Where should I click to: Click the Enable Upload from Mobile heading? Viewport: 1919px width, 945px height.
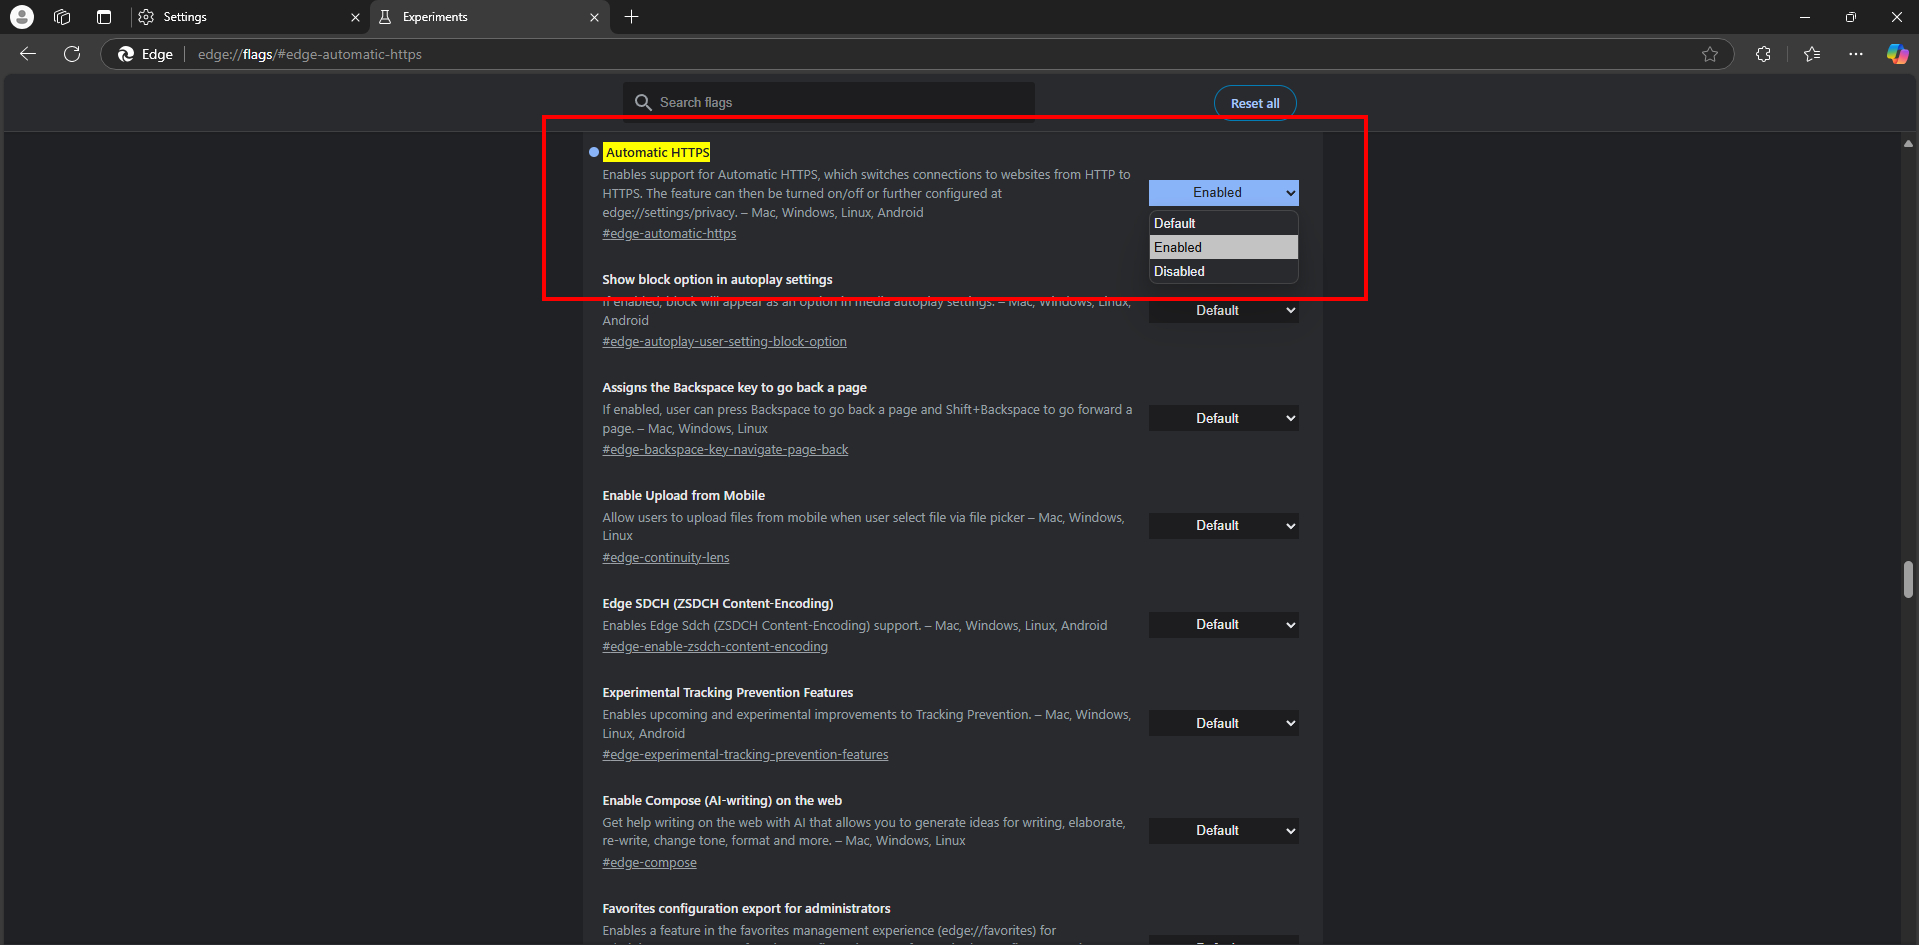pos(683,495)
